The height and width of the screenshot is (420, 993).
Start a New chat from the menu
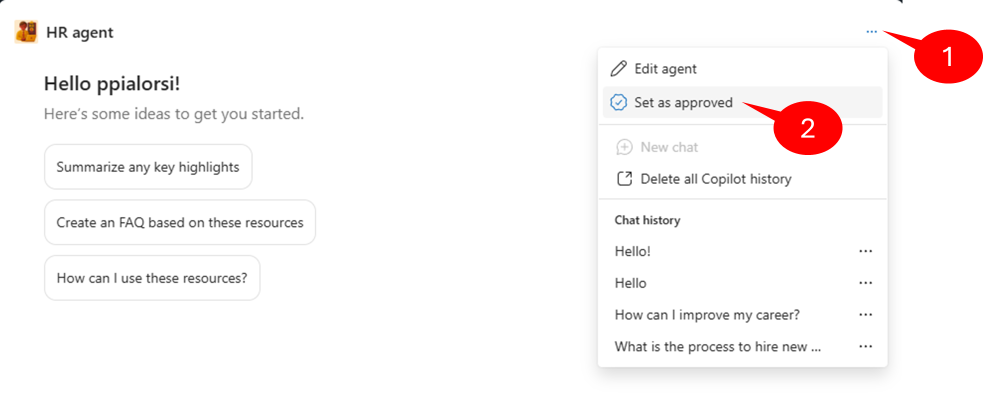742,147
